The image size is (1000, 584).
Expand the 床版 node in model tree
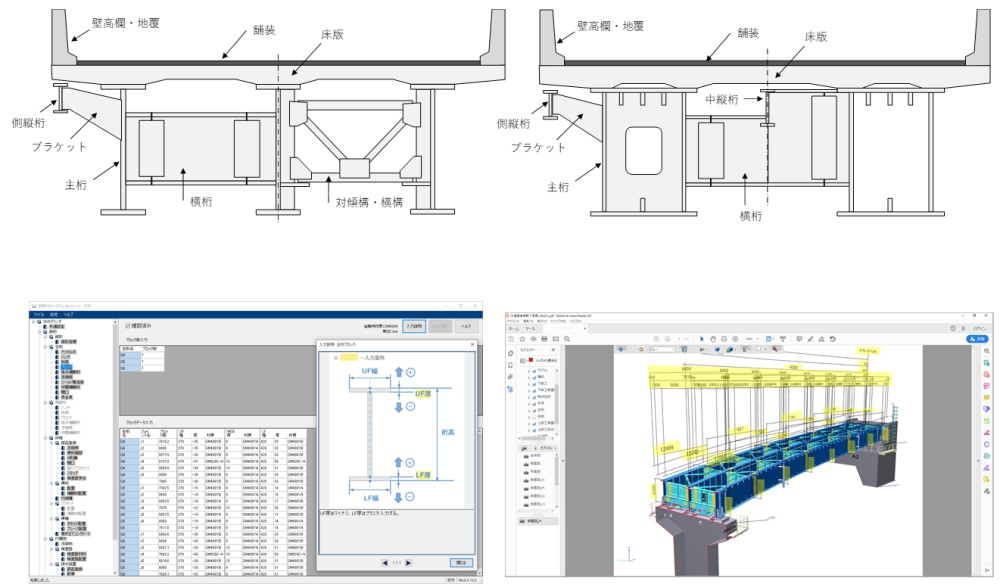tap(529, 417)
